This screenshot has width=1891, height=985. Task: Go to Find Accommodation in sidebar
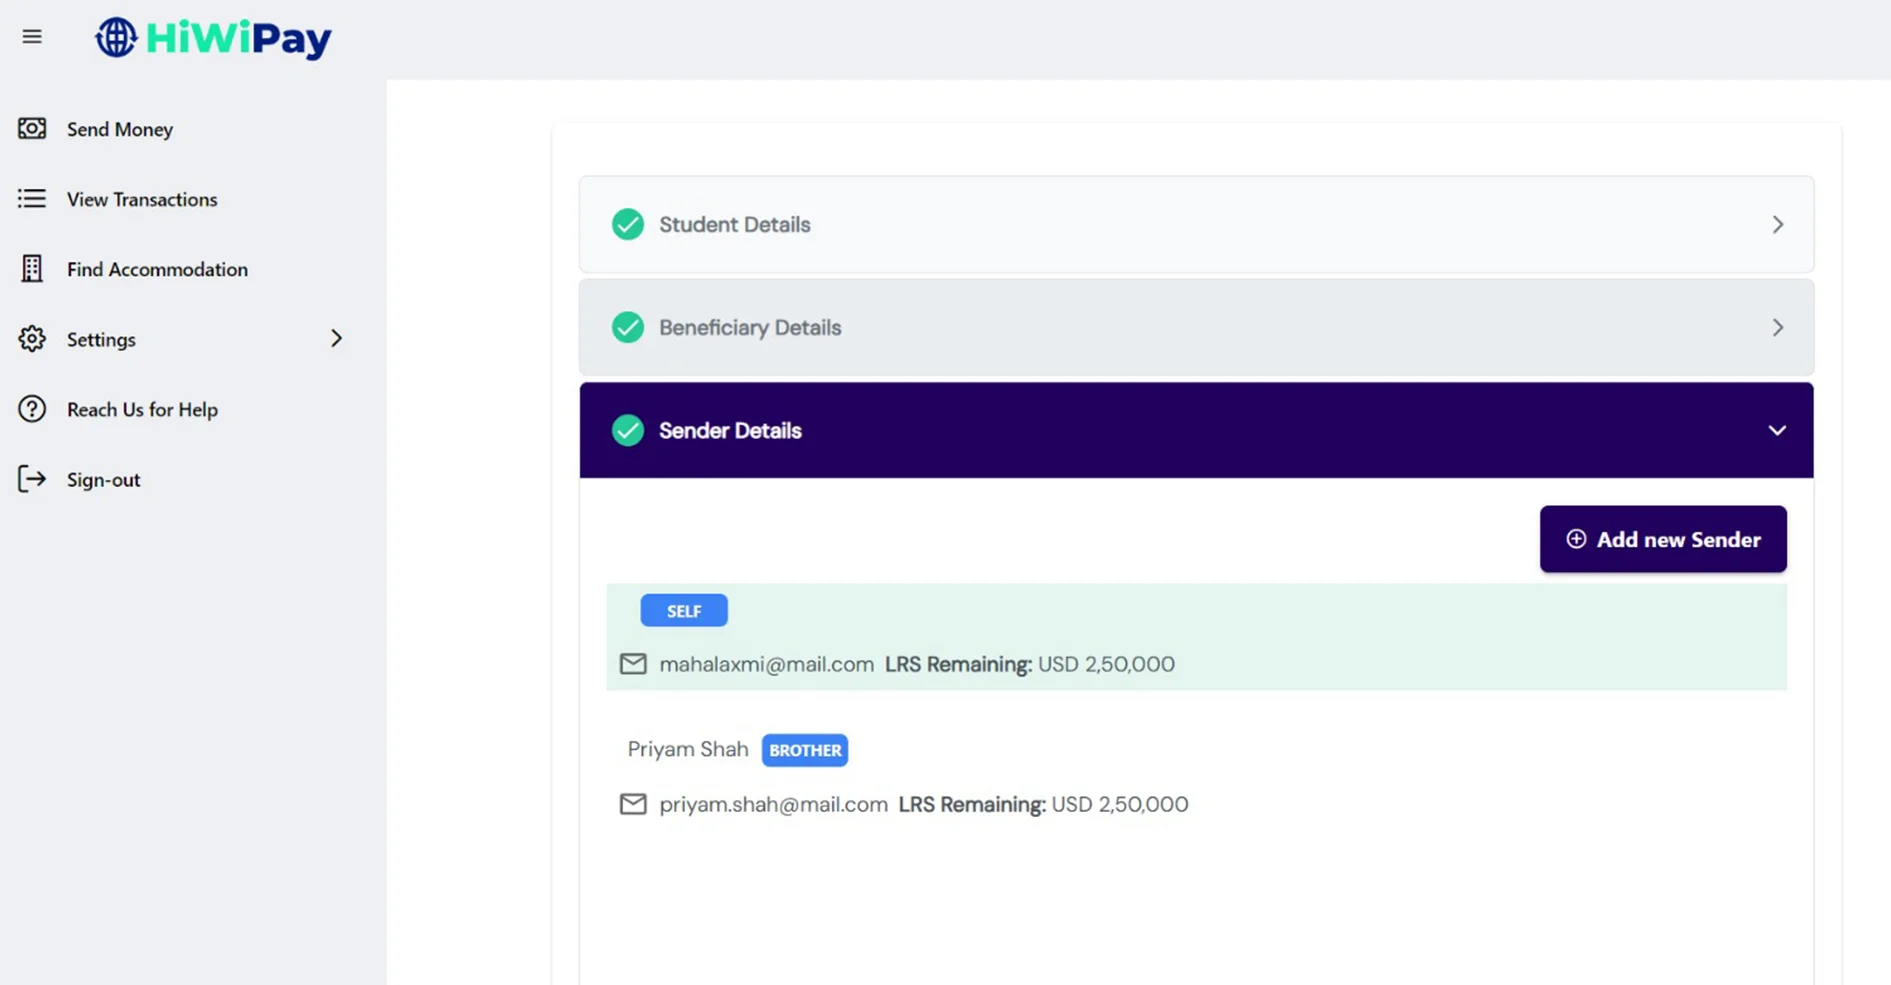tap(157, 269)
